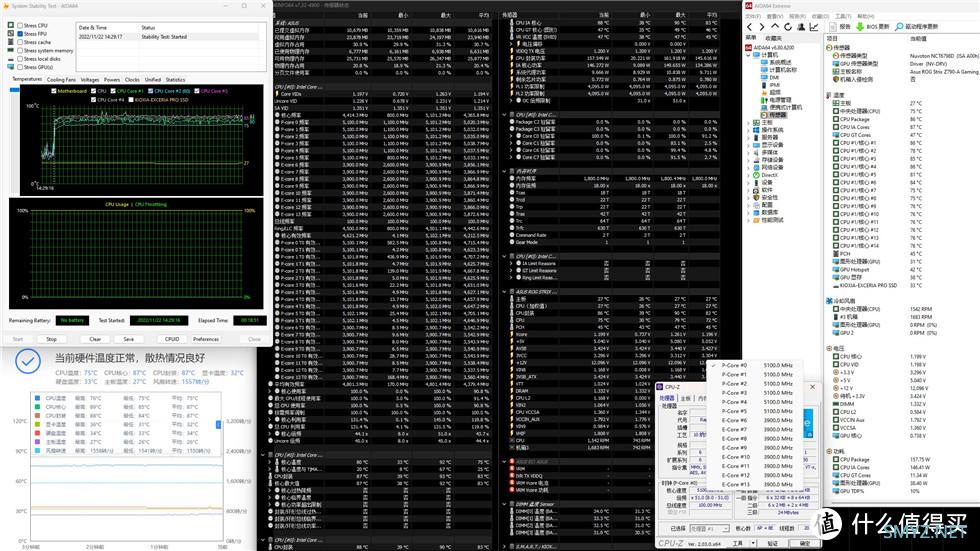980x551 pixels.
Task: Switch to 收藏夹 favorites tab
Action: tap(773, 38)
